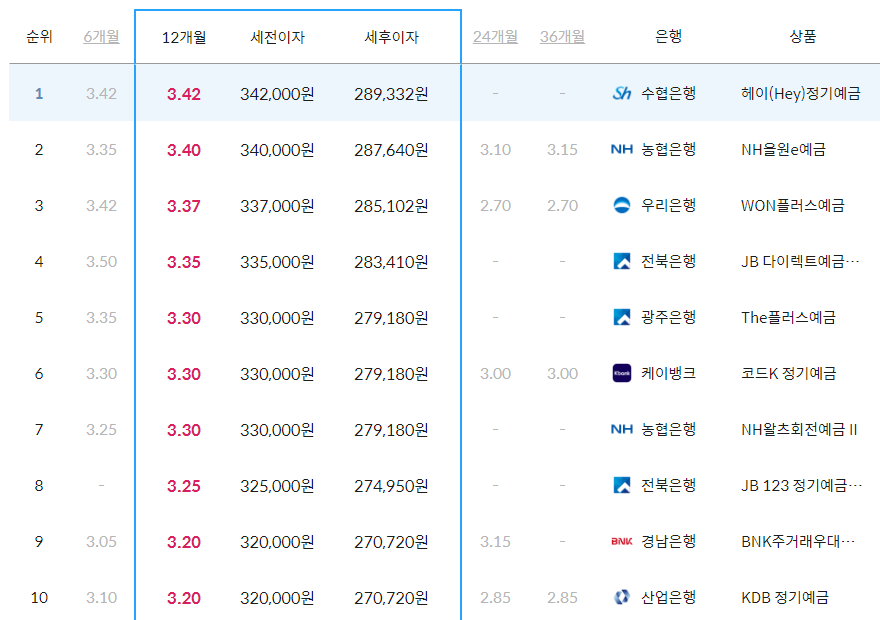Click the 3.15 36-month rate for 농협은행
Viewport: 880px width, 620px height.
pyautogui.click(x=562, y=150)
